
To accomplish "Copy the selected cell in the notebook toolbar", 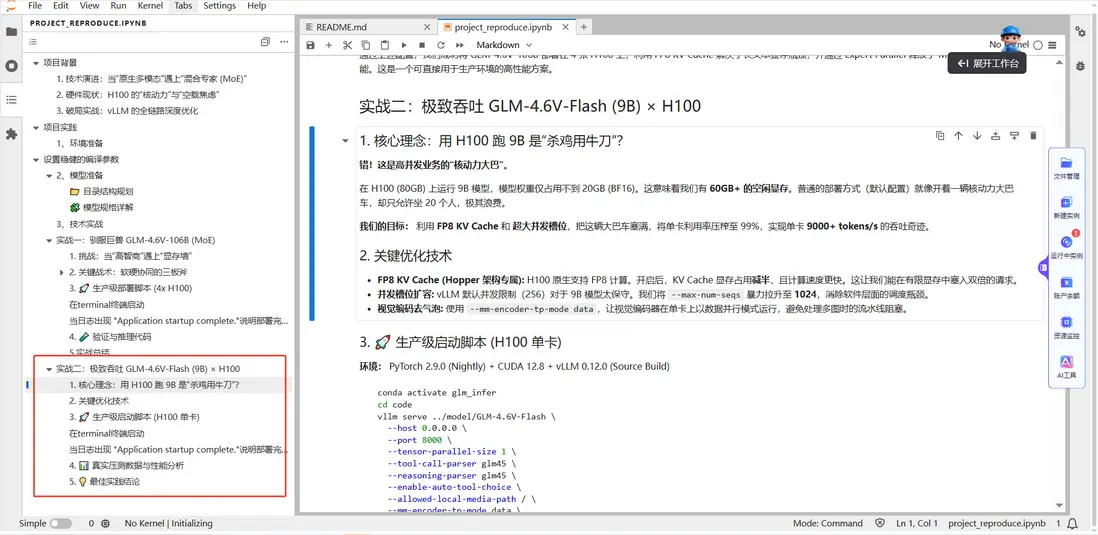I will (366, 45).
